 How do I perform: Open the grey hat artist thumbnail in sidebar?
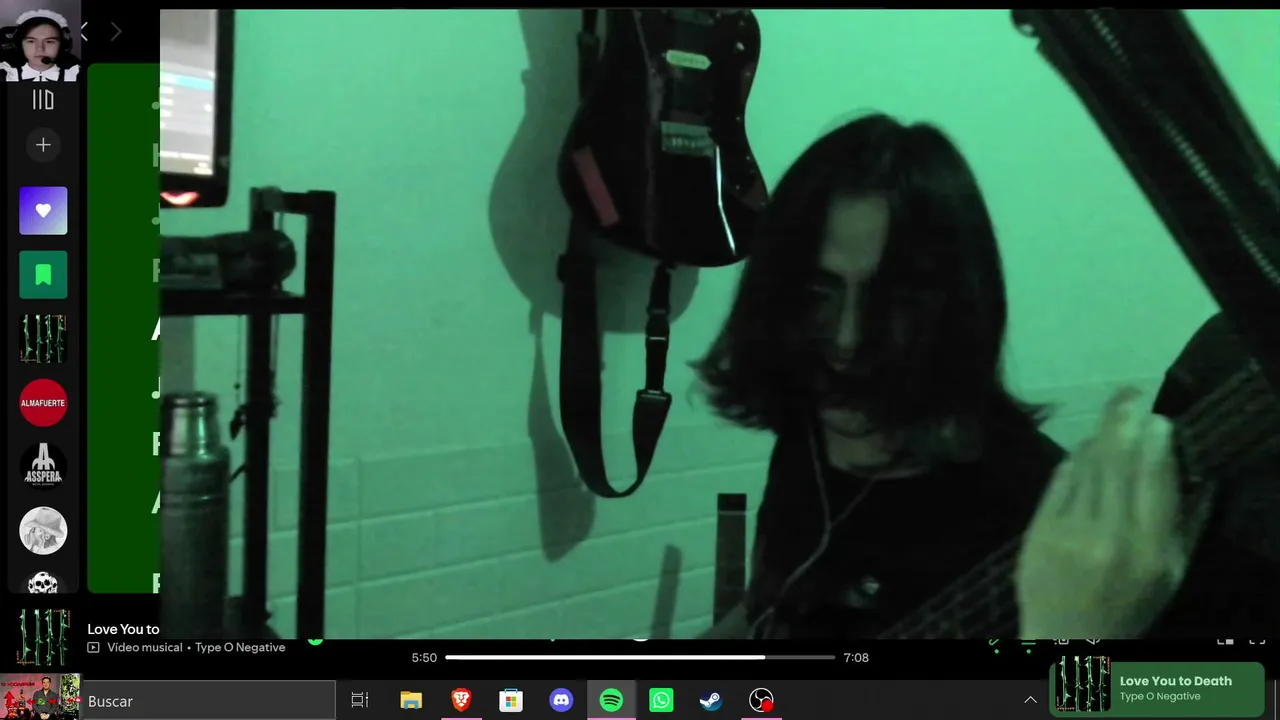tap(43, 531)
